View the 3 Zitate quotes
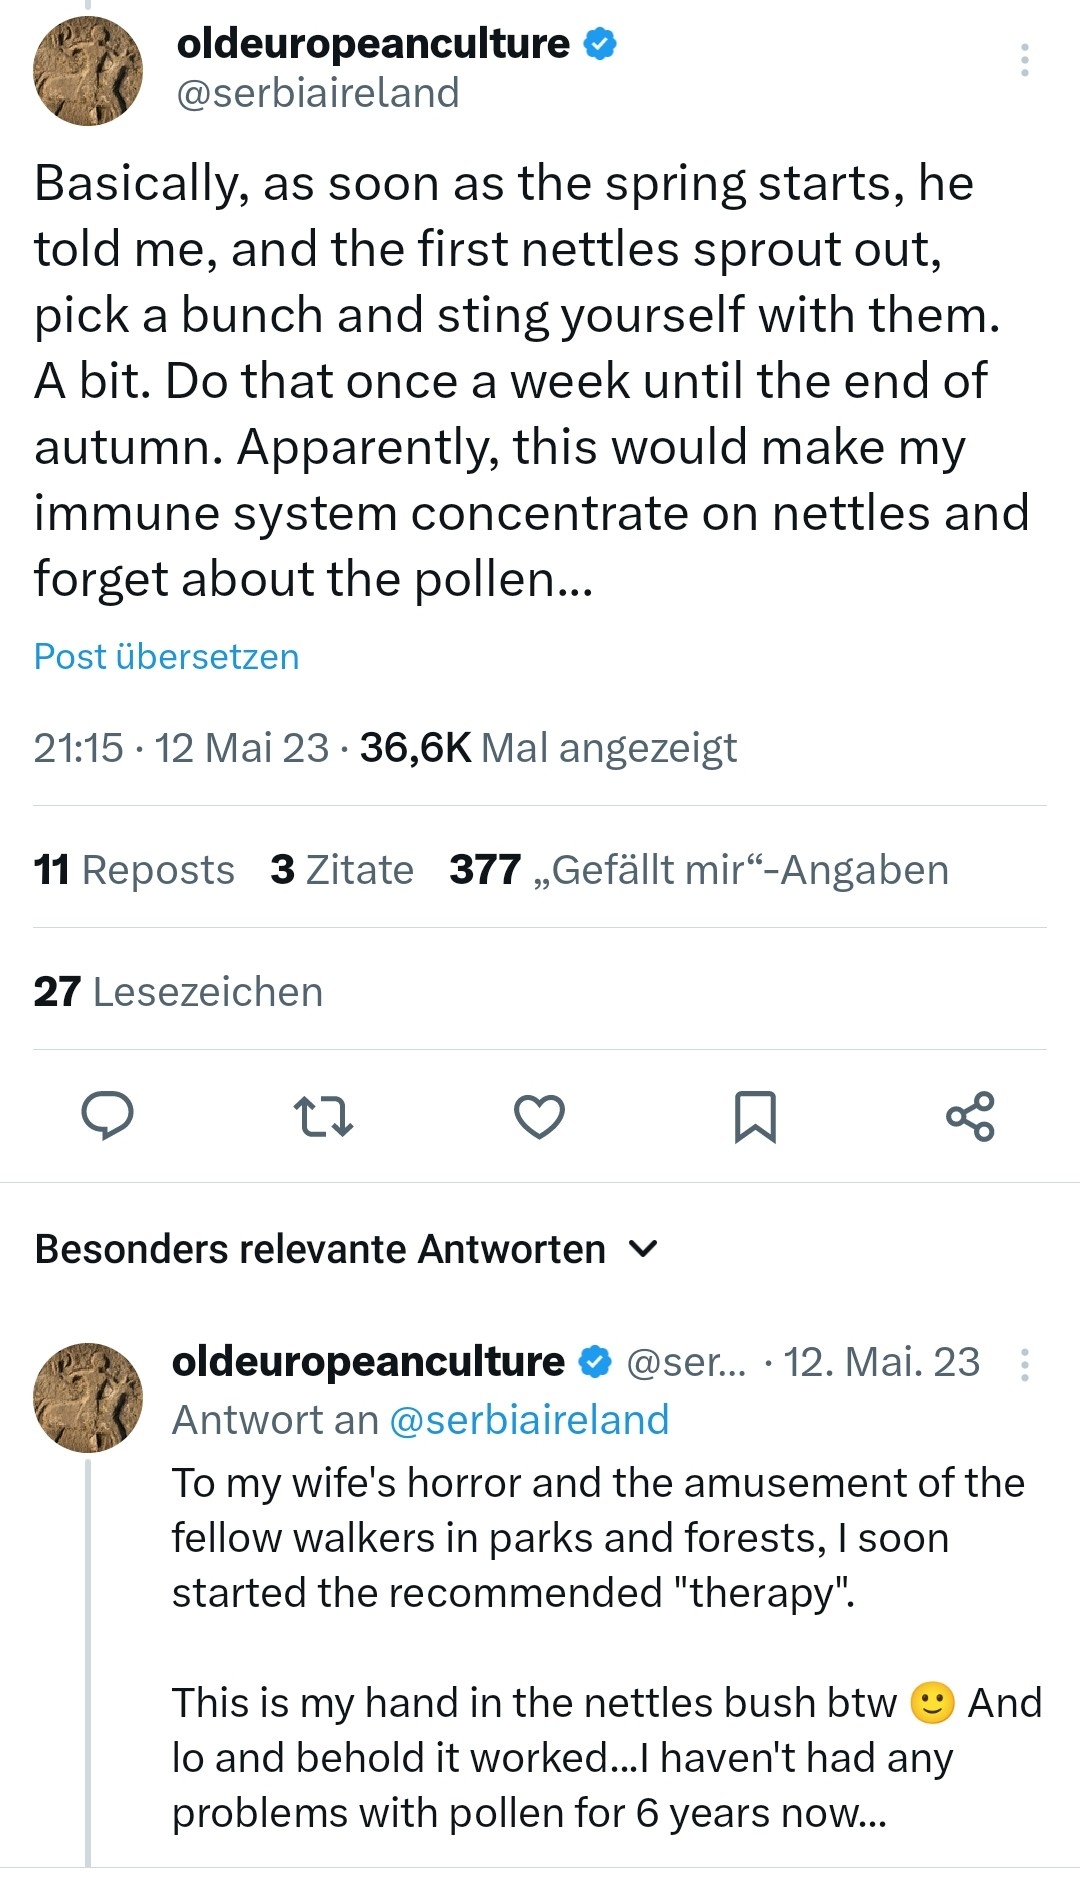The width and height of the screenshot is (1080, 1892). coord(342,870)
